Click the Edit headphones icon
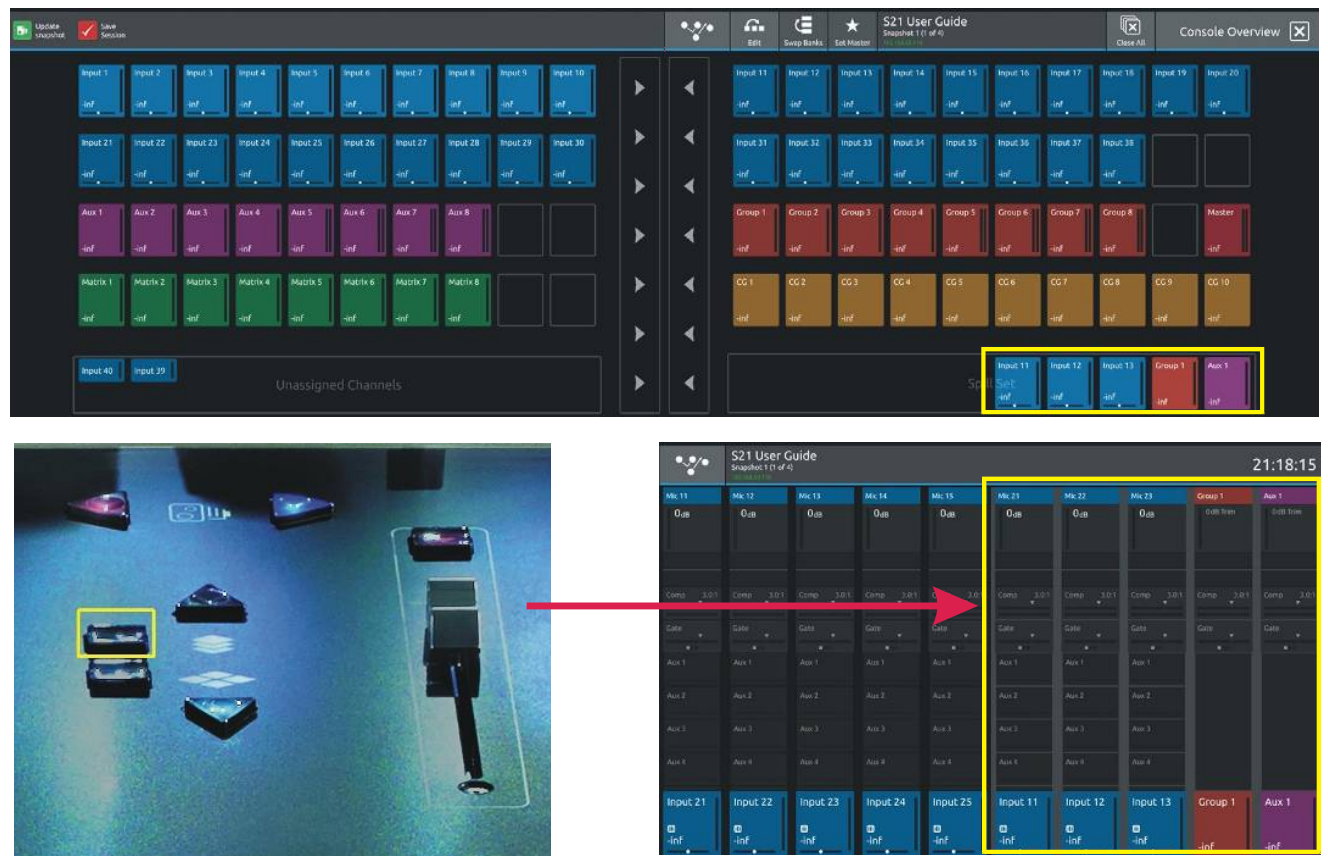Screen dimensions: 1328x868 (x=754, y=26)
